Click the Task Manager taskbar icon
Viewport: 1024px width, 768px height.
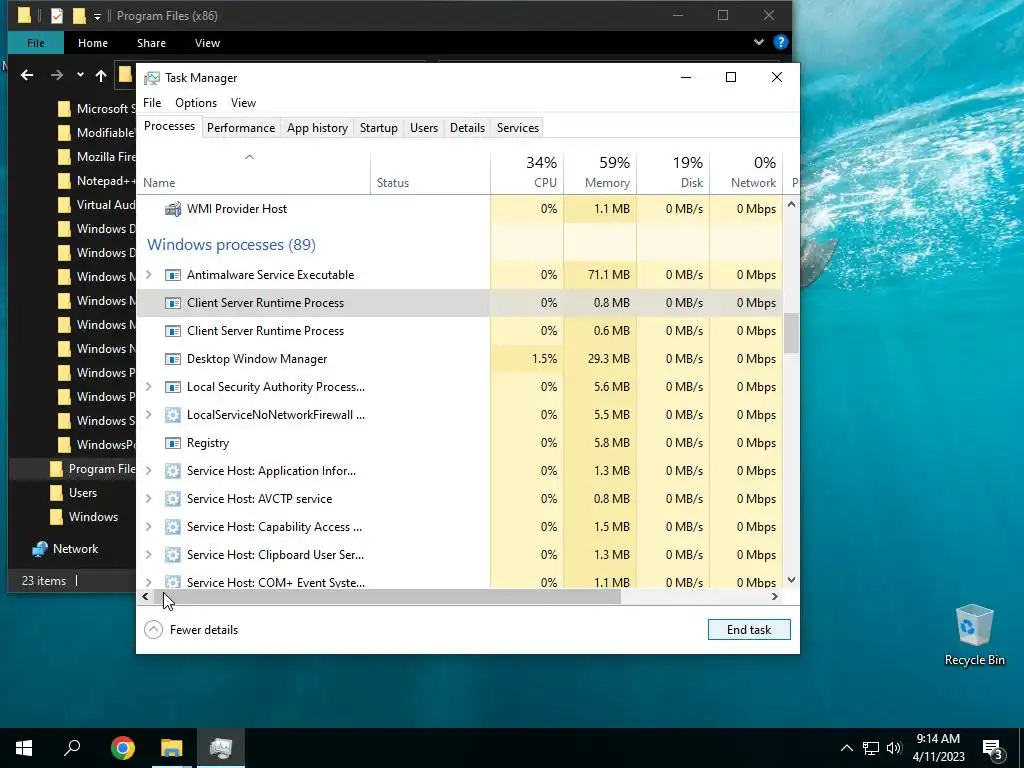(x=221, y=748)
